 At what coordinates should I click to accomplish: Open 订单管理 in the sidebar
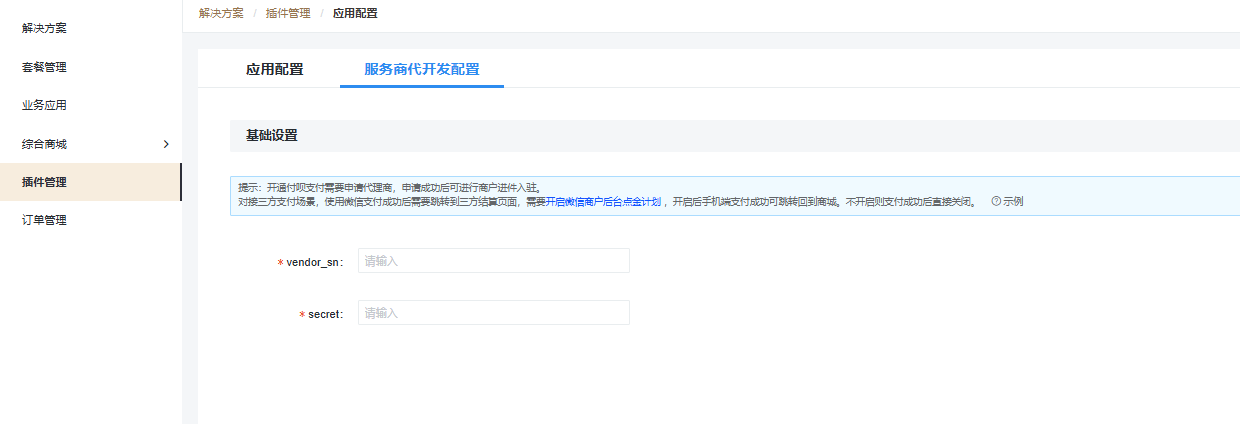tap(44, 220)
